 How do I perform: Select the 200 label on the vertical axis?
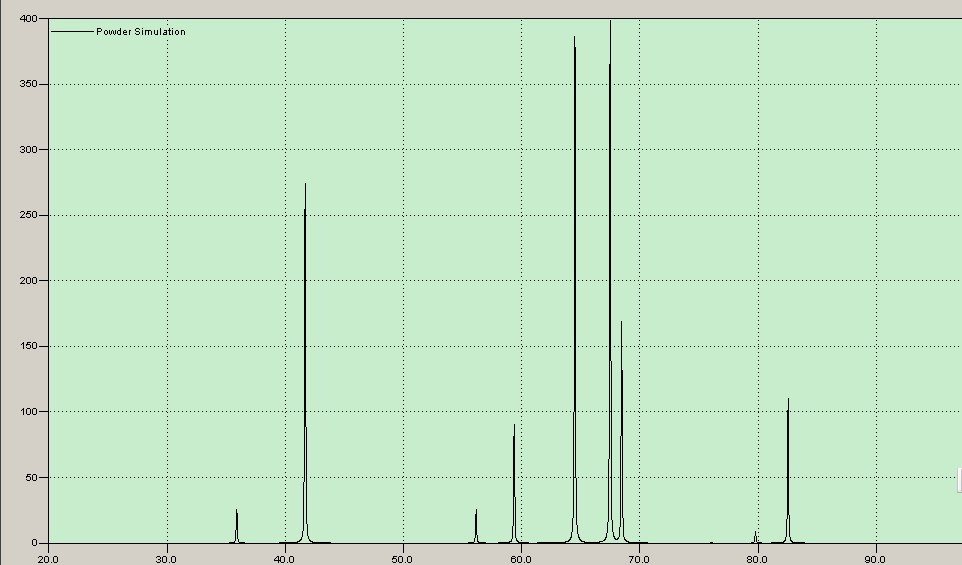[28, 280]
